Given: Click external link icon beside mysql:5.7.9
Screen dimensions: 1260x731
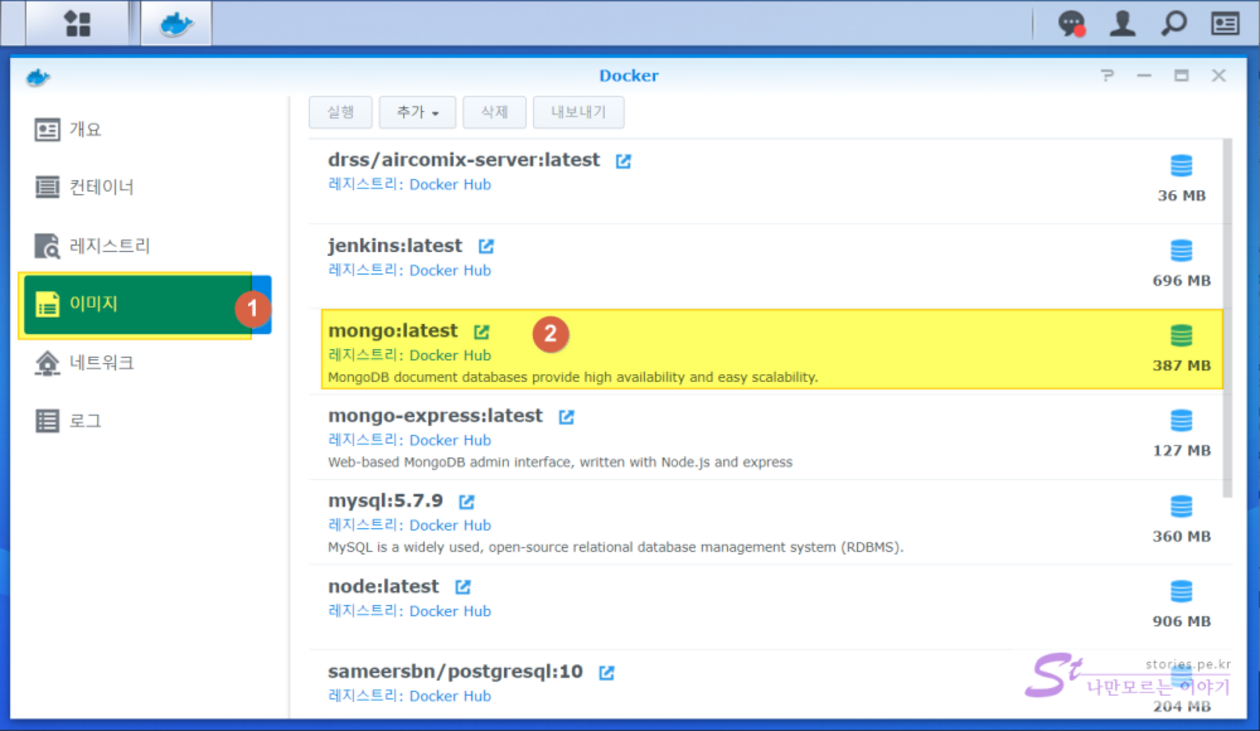Looking at the screenshot, I should 466,502.
